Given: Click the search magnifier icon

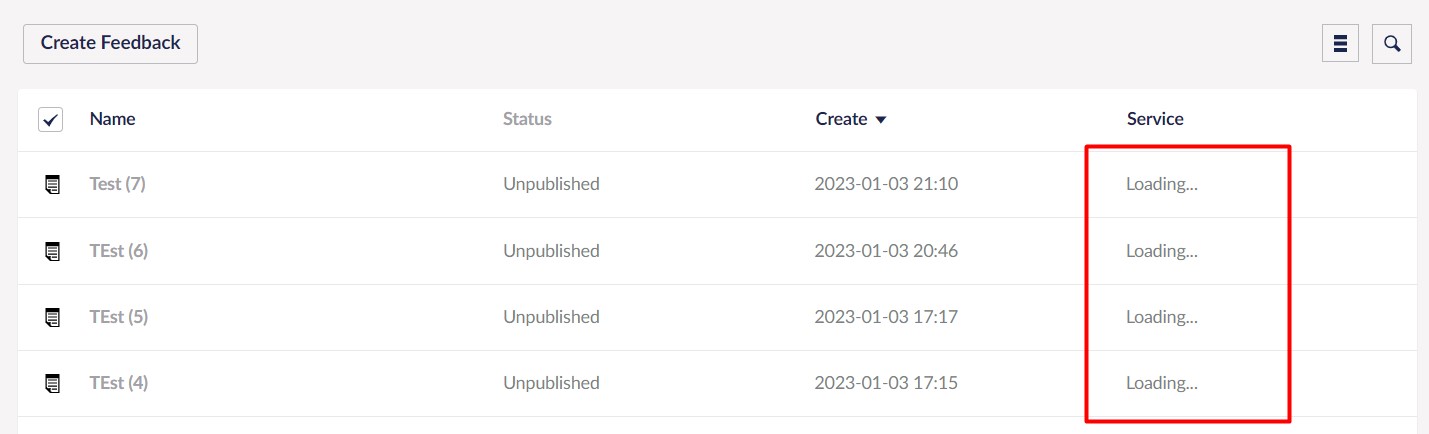Looking at the screenshot, I should (x=1391, y=44).
